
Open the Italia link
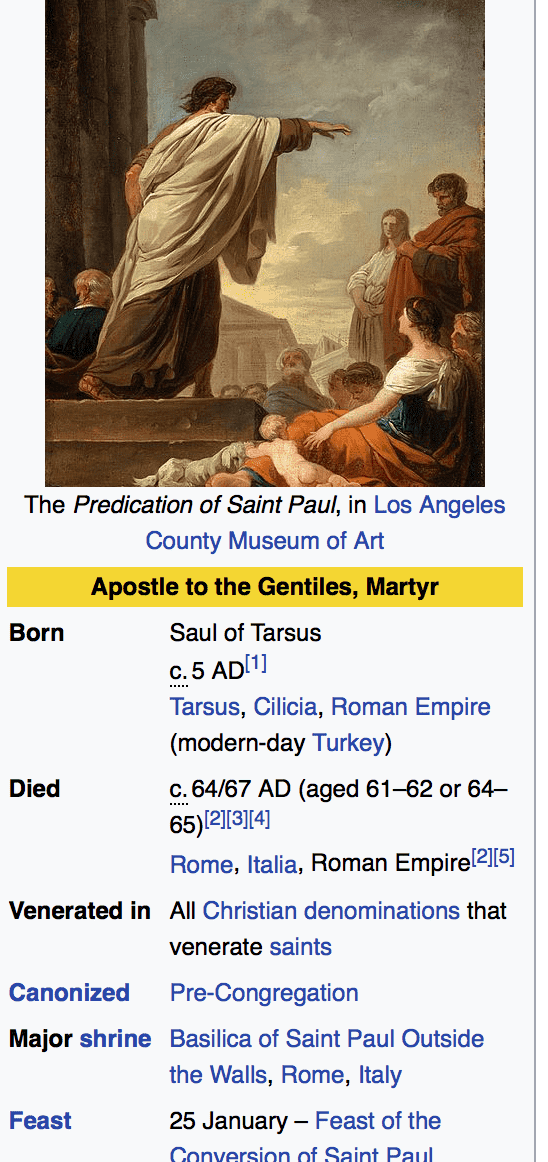(x=272, y=864)
